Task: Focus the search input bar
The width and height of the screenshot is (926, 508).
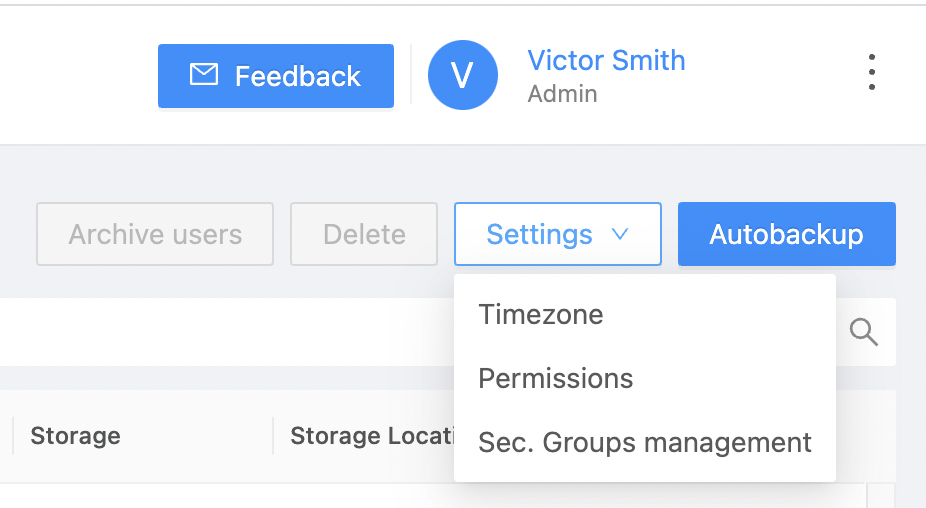Action: [x=227, y=332]
